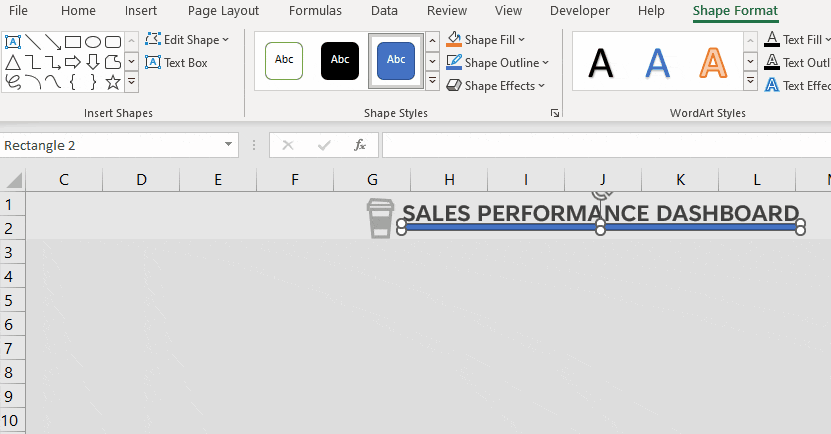Select the star shape in the shapes gallery
This screenshot has width=831, height=434.
(x=112, y=81)
